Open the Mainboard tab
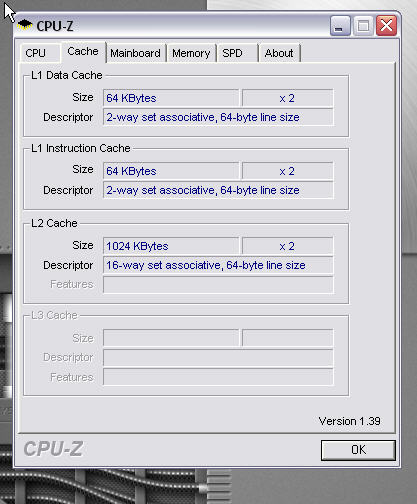The image size is (417, 504). (136, 53)
